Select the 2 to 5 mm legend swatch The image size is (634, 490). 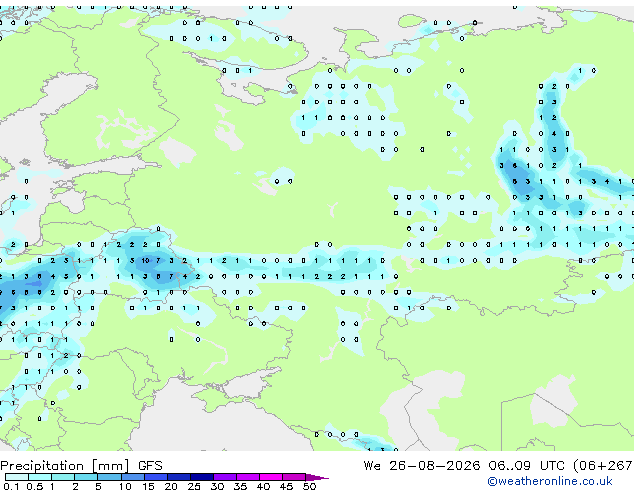86,477
